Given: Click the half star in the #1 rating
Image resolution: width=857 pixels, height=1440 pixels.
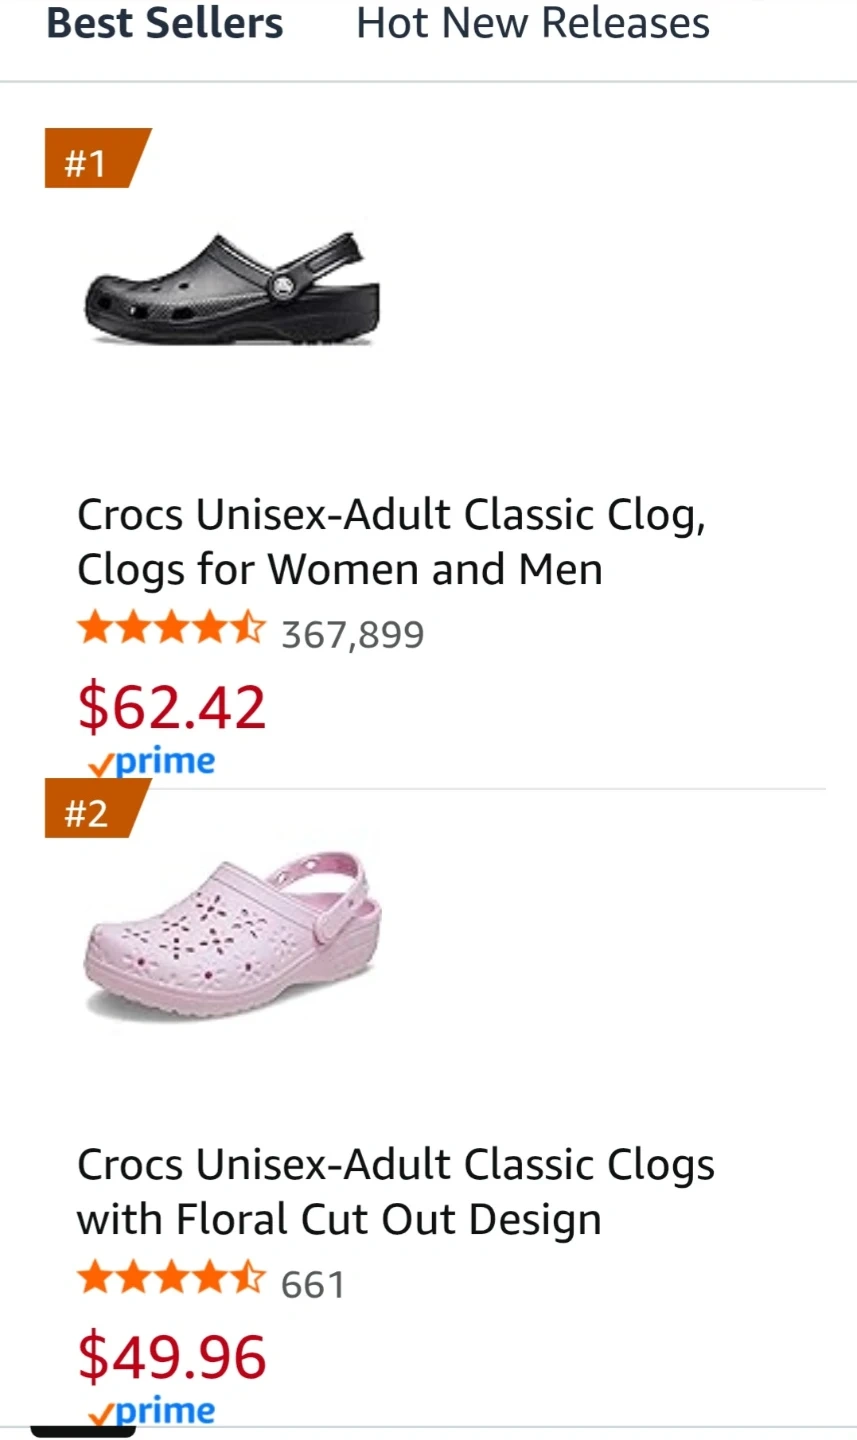Looking at the screenshot, I should [x=248, y=630].
